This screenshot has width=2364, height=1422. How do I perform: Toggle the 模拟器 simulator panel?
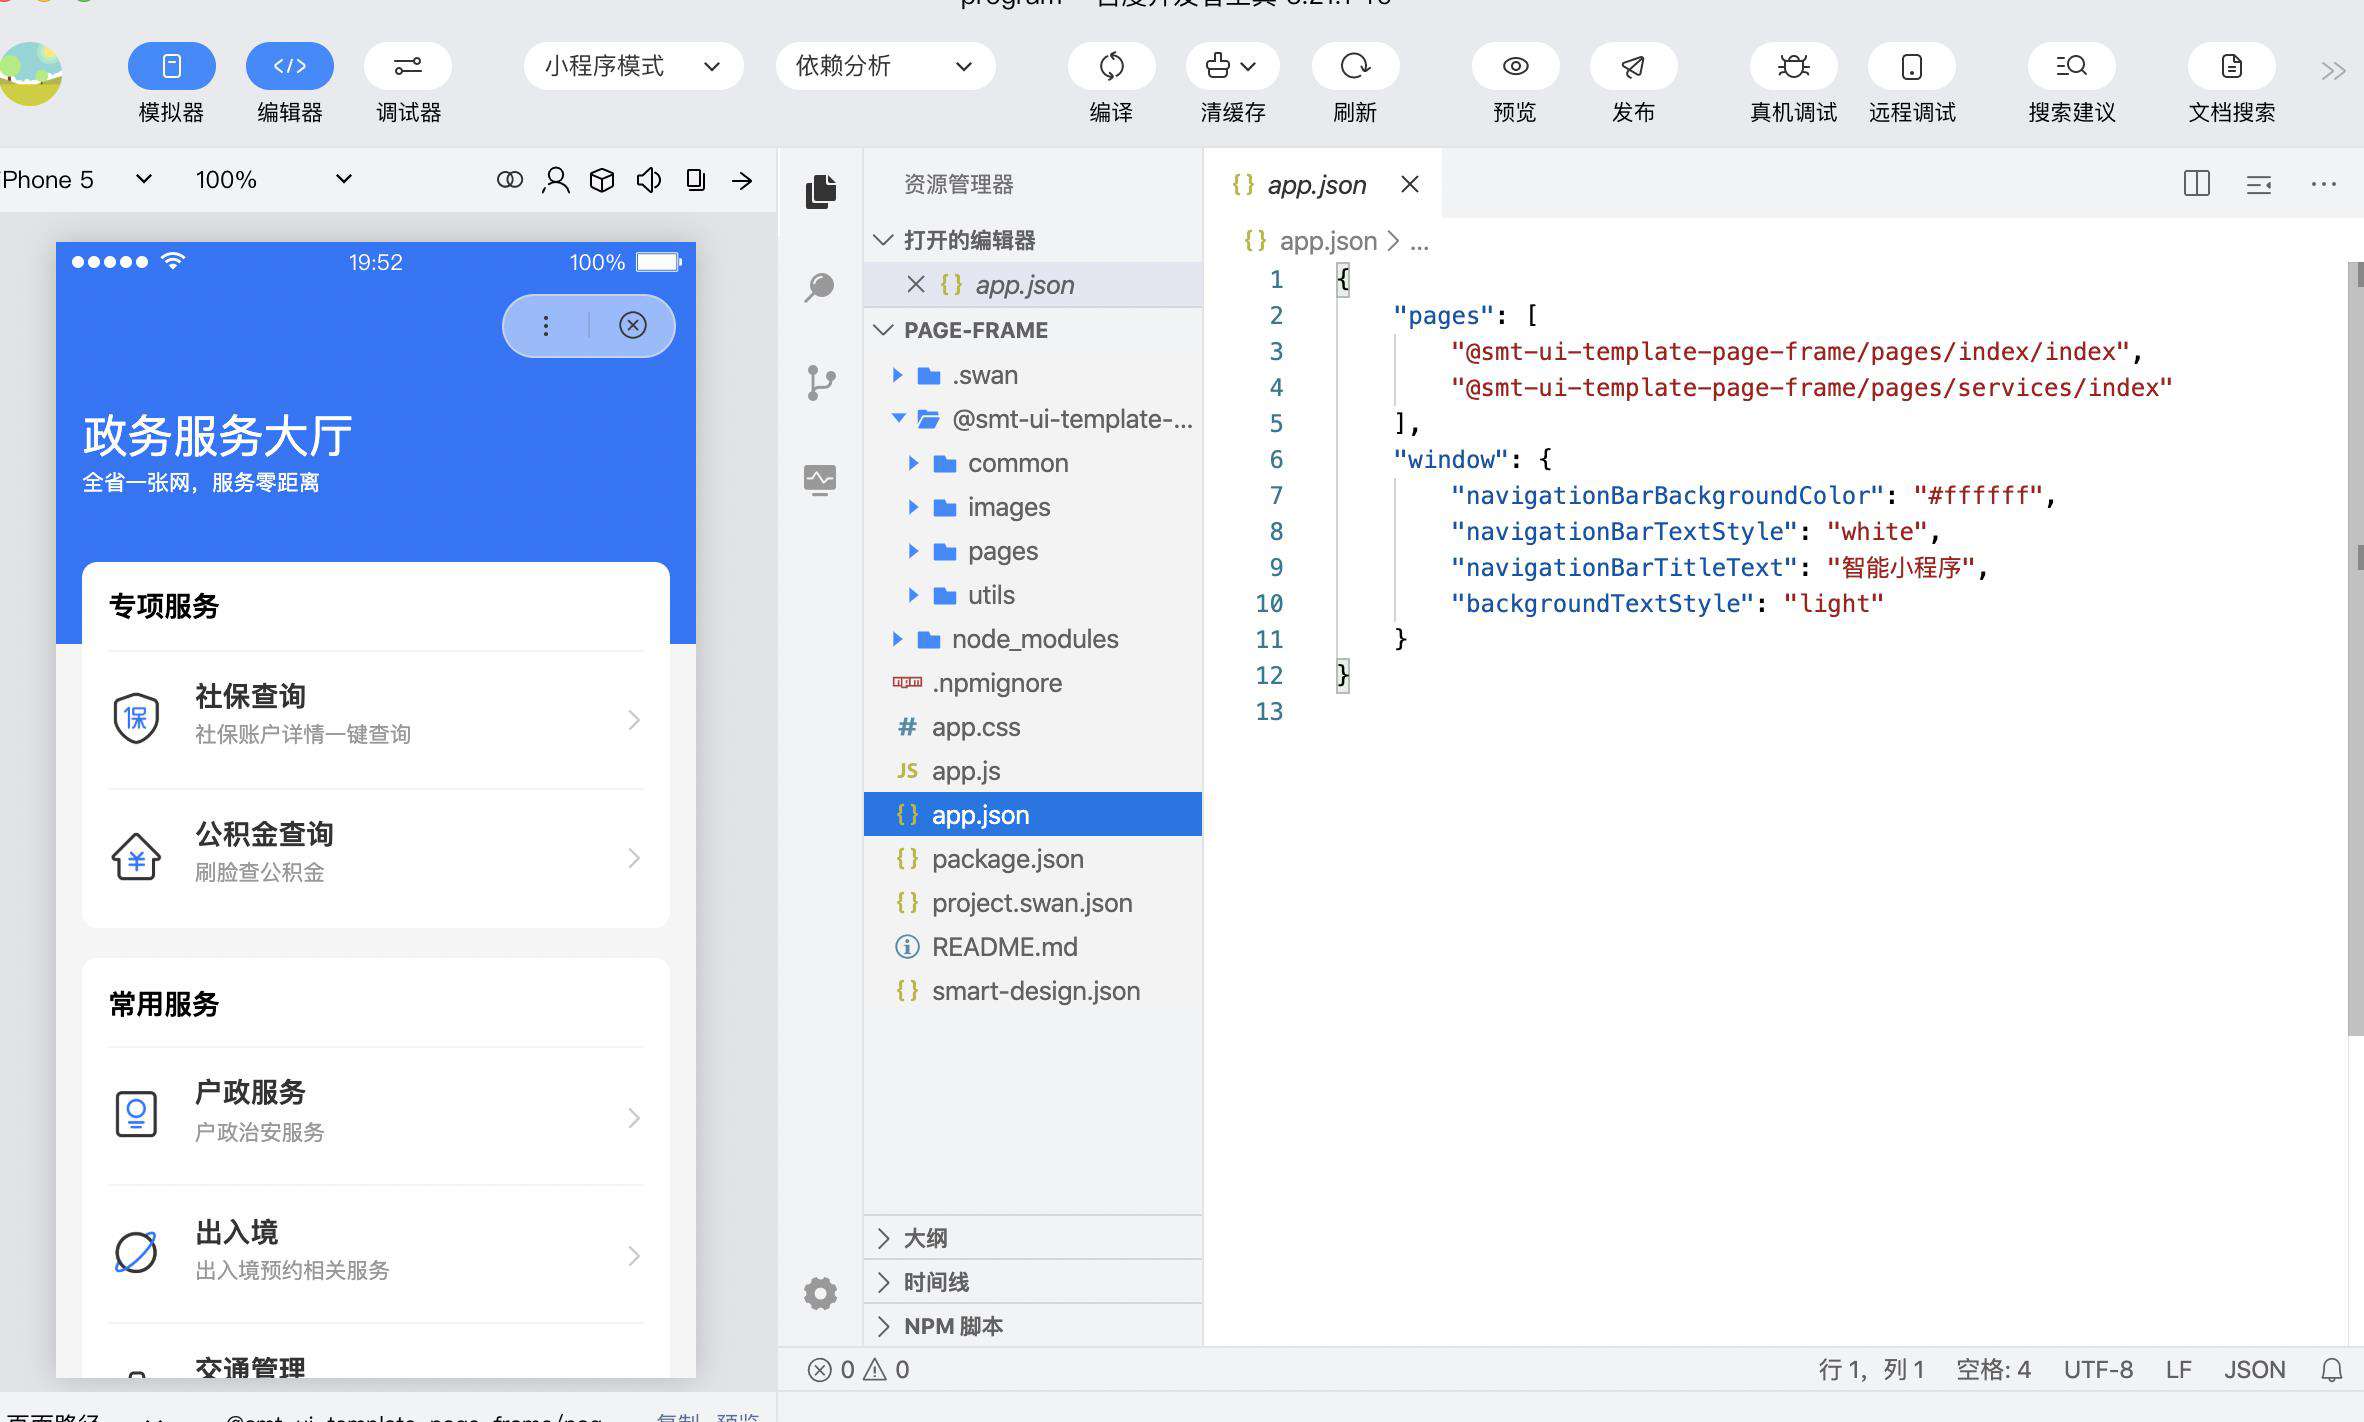[171, 66]
